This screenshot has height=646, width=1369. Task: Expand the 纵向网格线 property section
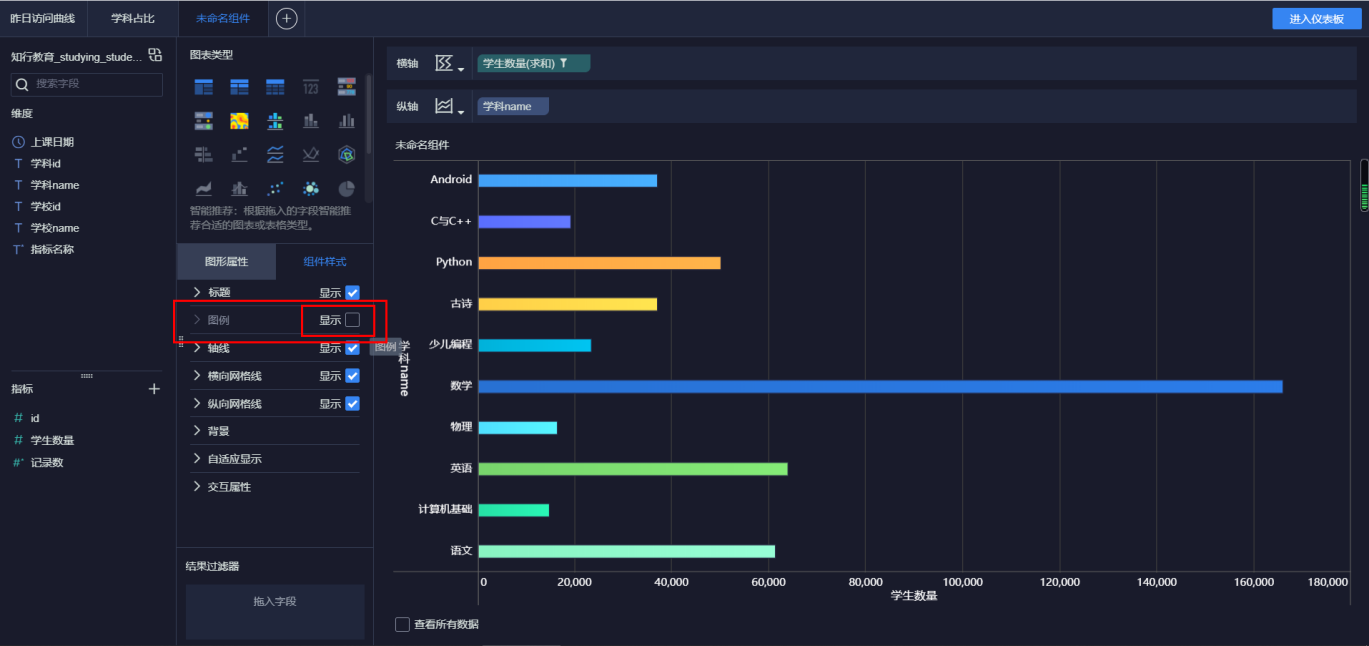coord(197,404)
